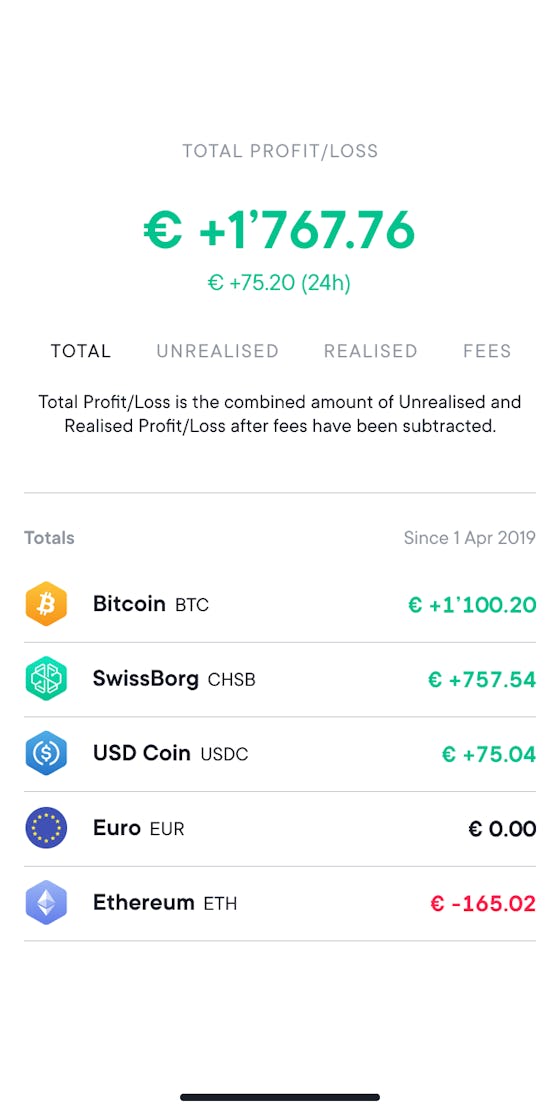
Task: Open the REALISED tab
Action: pyautogui.click(x=370, y=351)
